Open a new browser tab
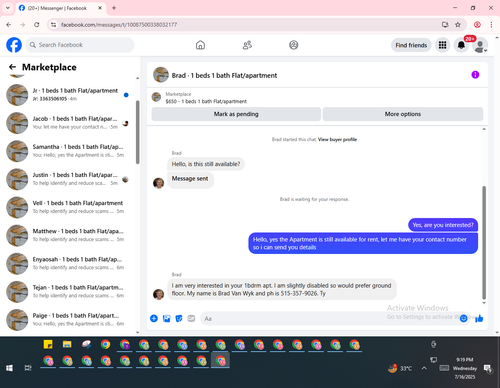This screenshot has width=500, height=388. point(114,8)
